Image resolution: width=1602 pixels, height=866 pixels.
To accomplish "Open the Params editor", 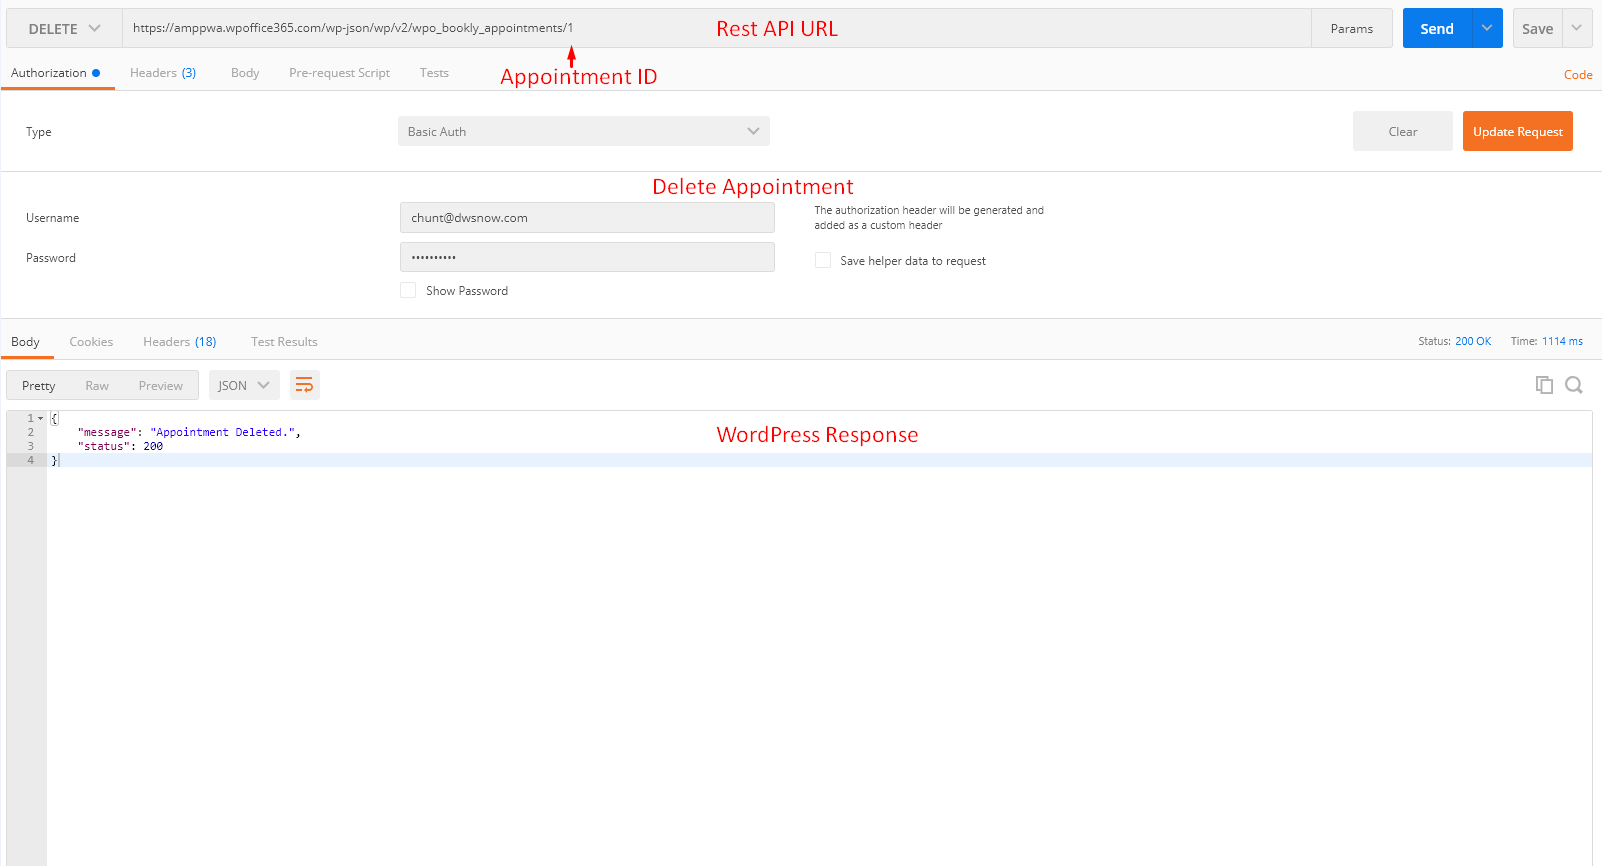I will (x=1352, y=28).
